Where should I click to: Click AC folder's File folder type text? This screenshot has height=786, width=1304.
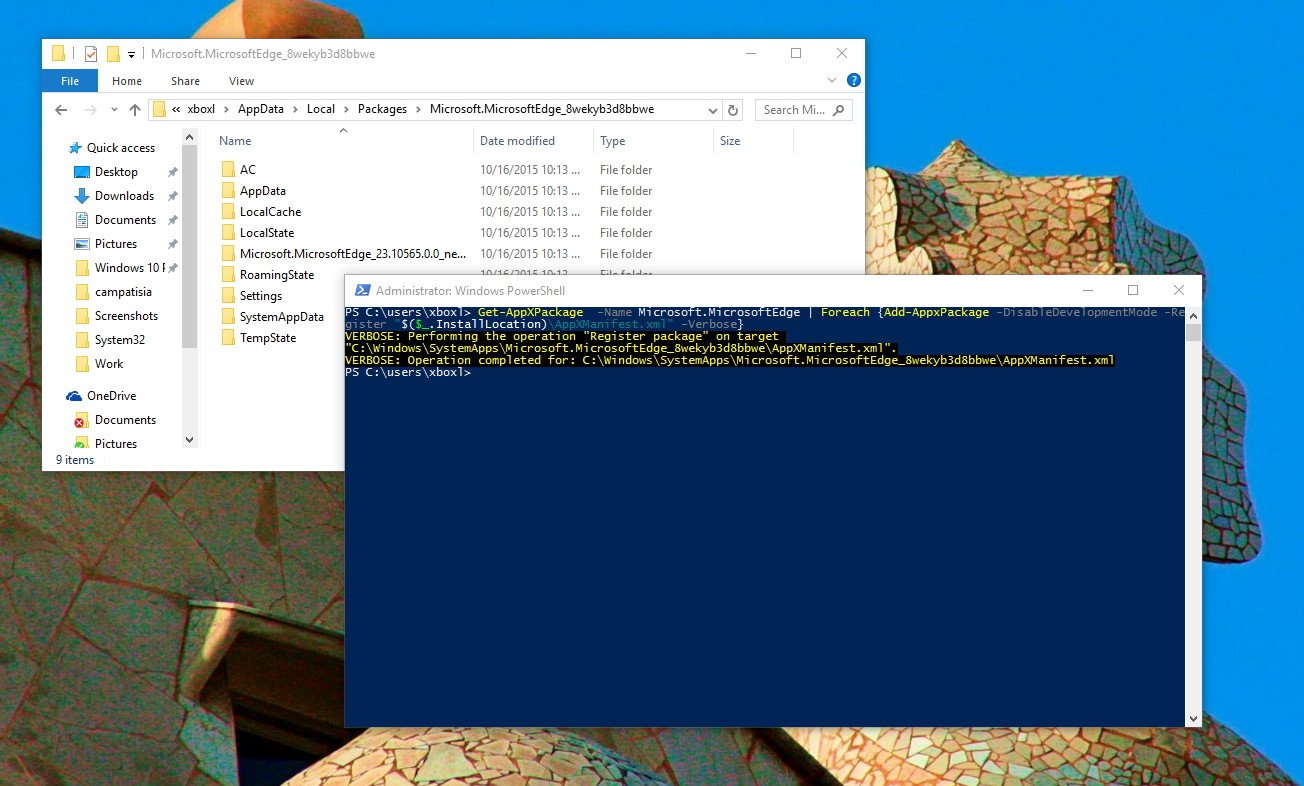click(626, 170)
